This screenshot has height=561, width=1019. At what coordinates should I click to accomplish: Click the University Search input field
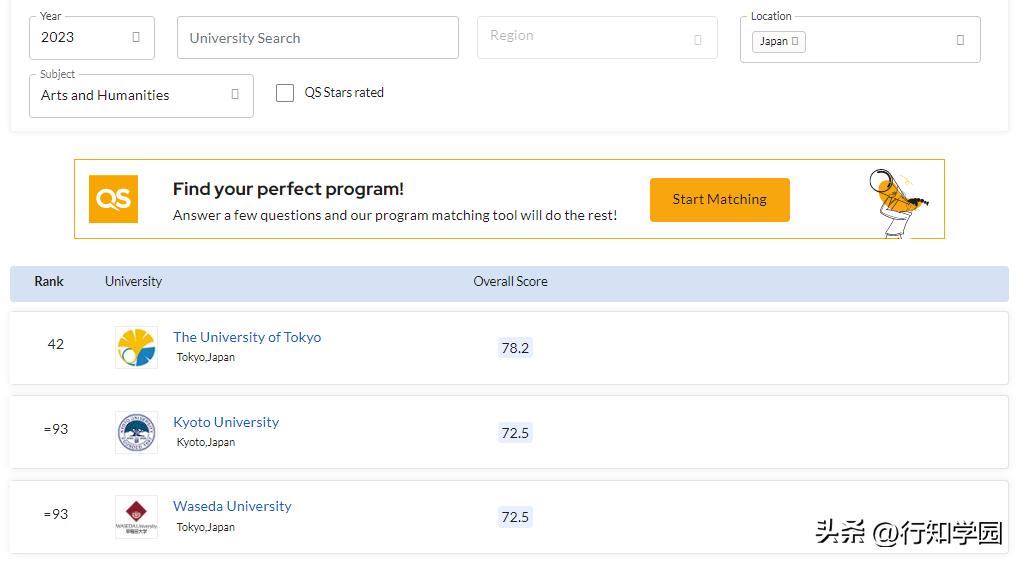click(317, 38)
